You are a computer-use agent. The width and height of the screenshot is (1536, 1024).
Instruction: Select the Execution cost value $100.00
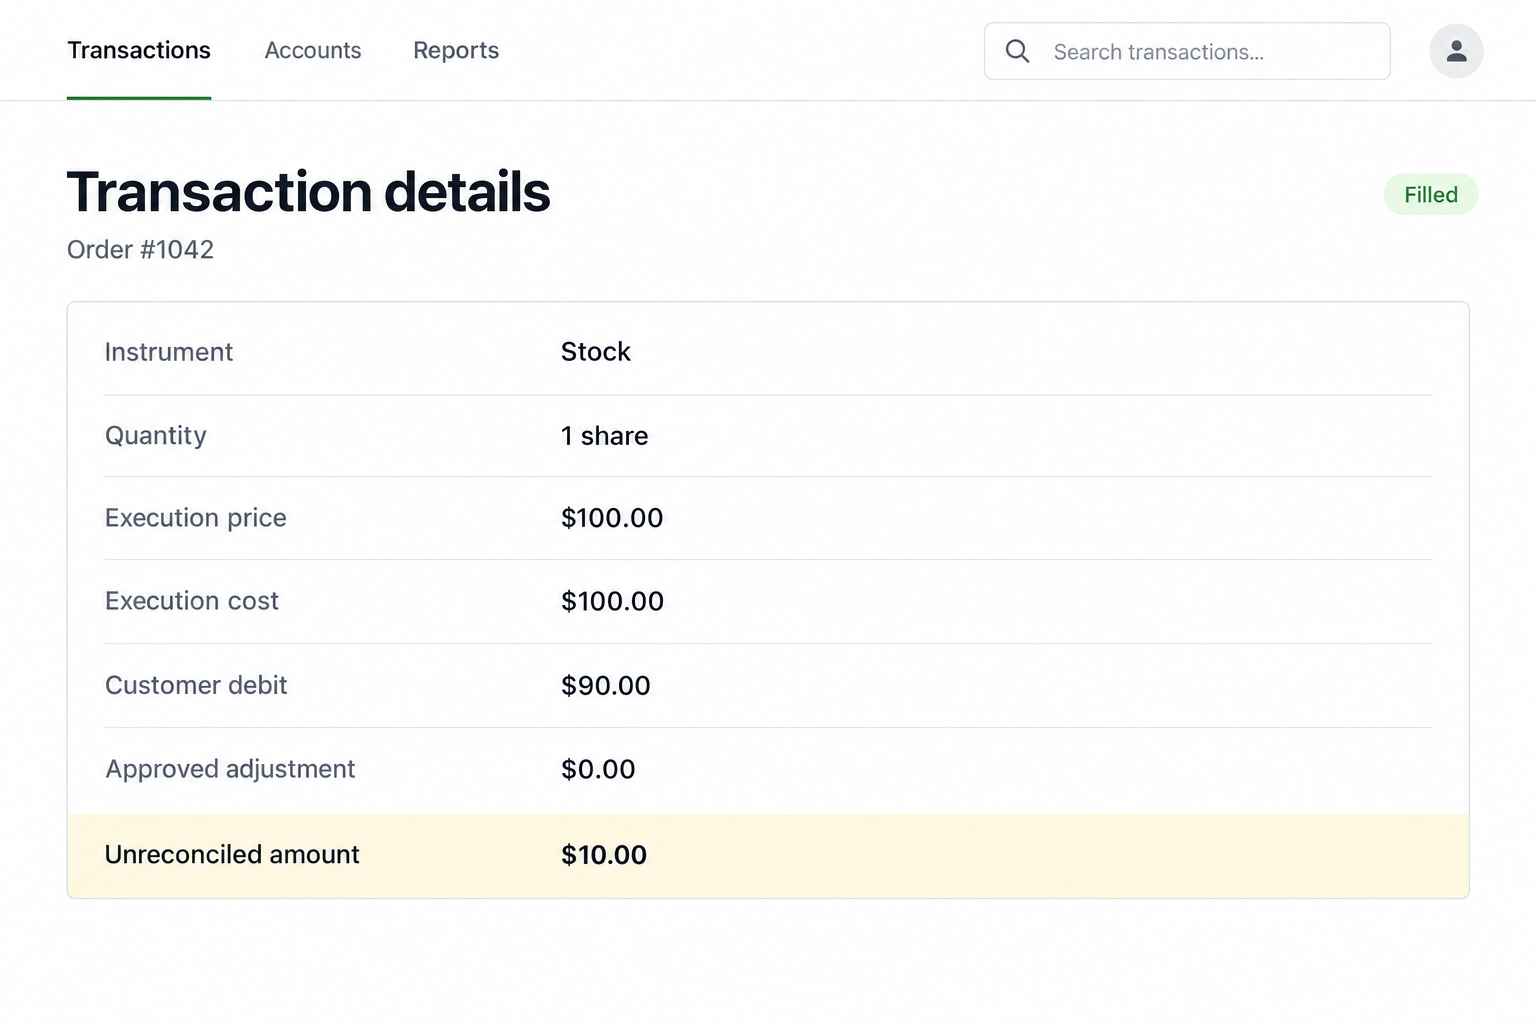tap(612, 601)
